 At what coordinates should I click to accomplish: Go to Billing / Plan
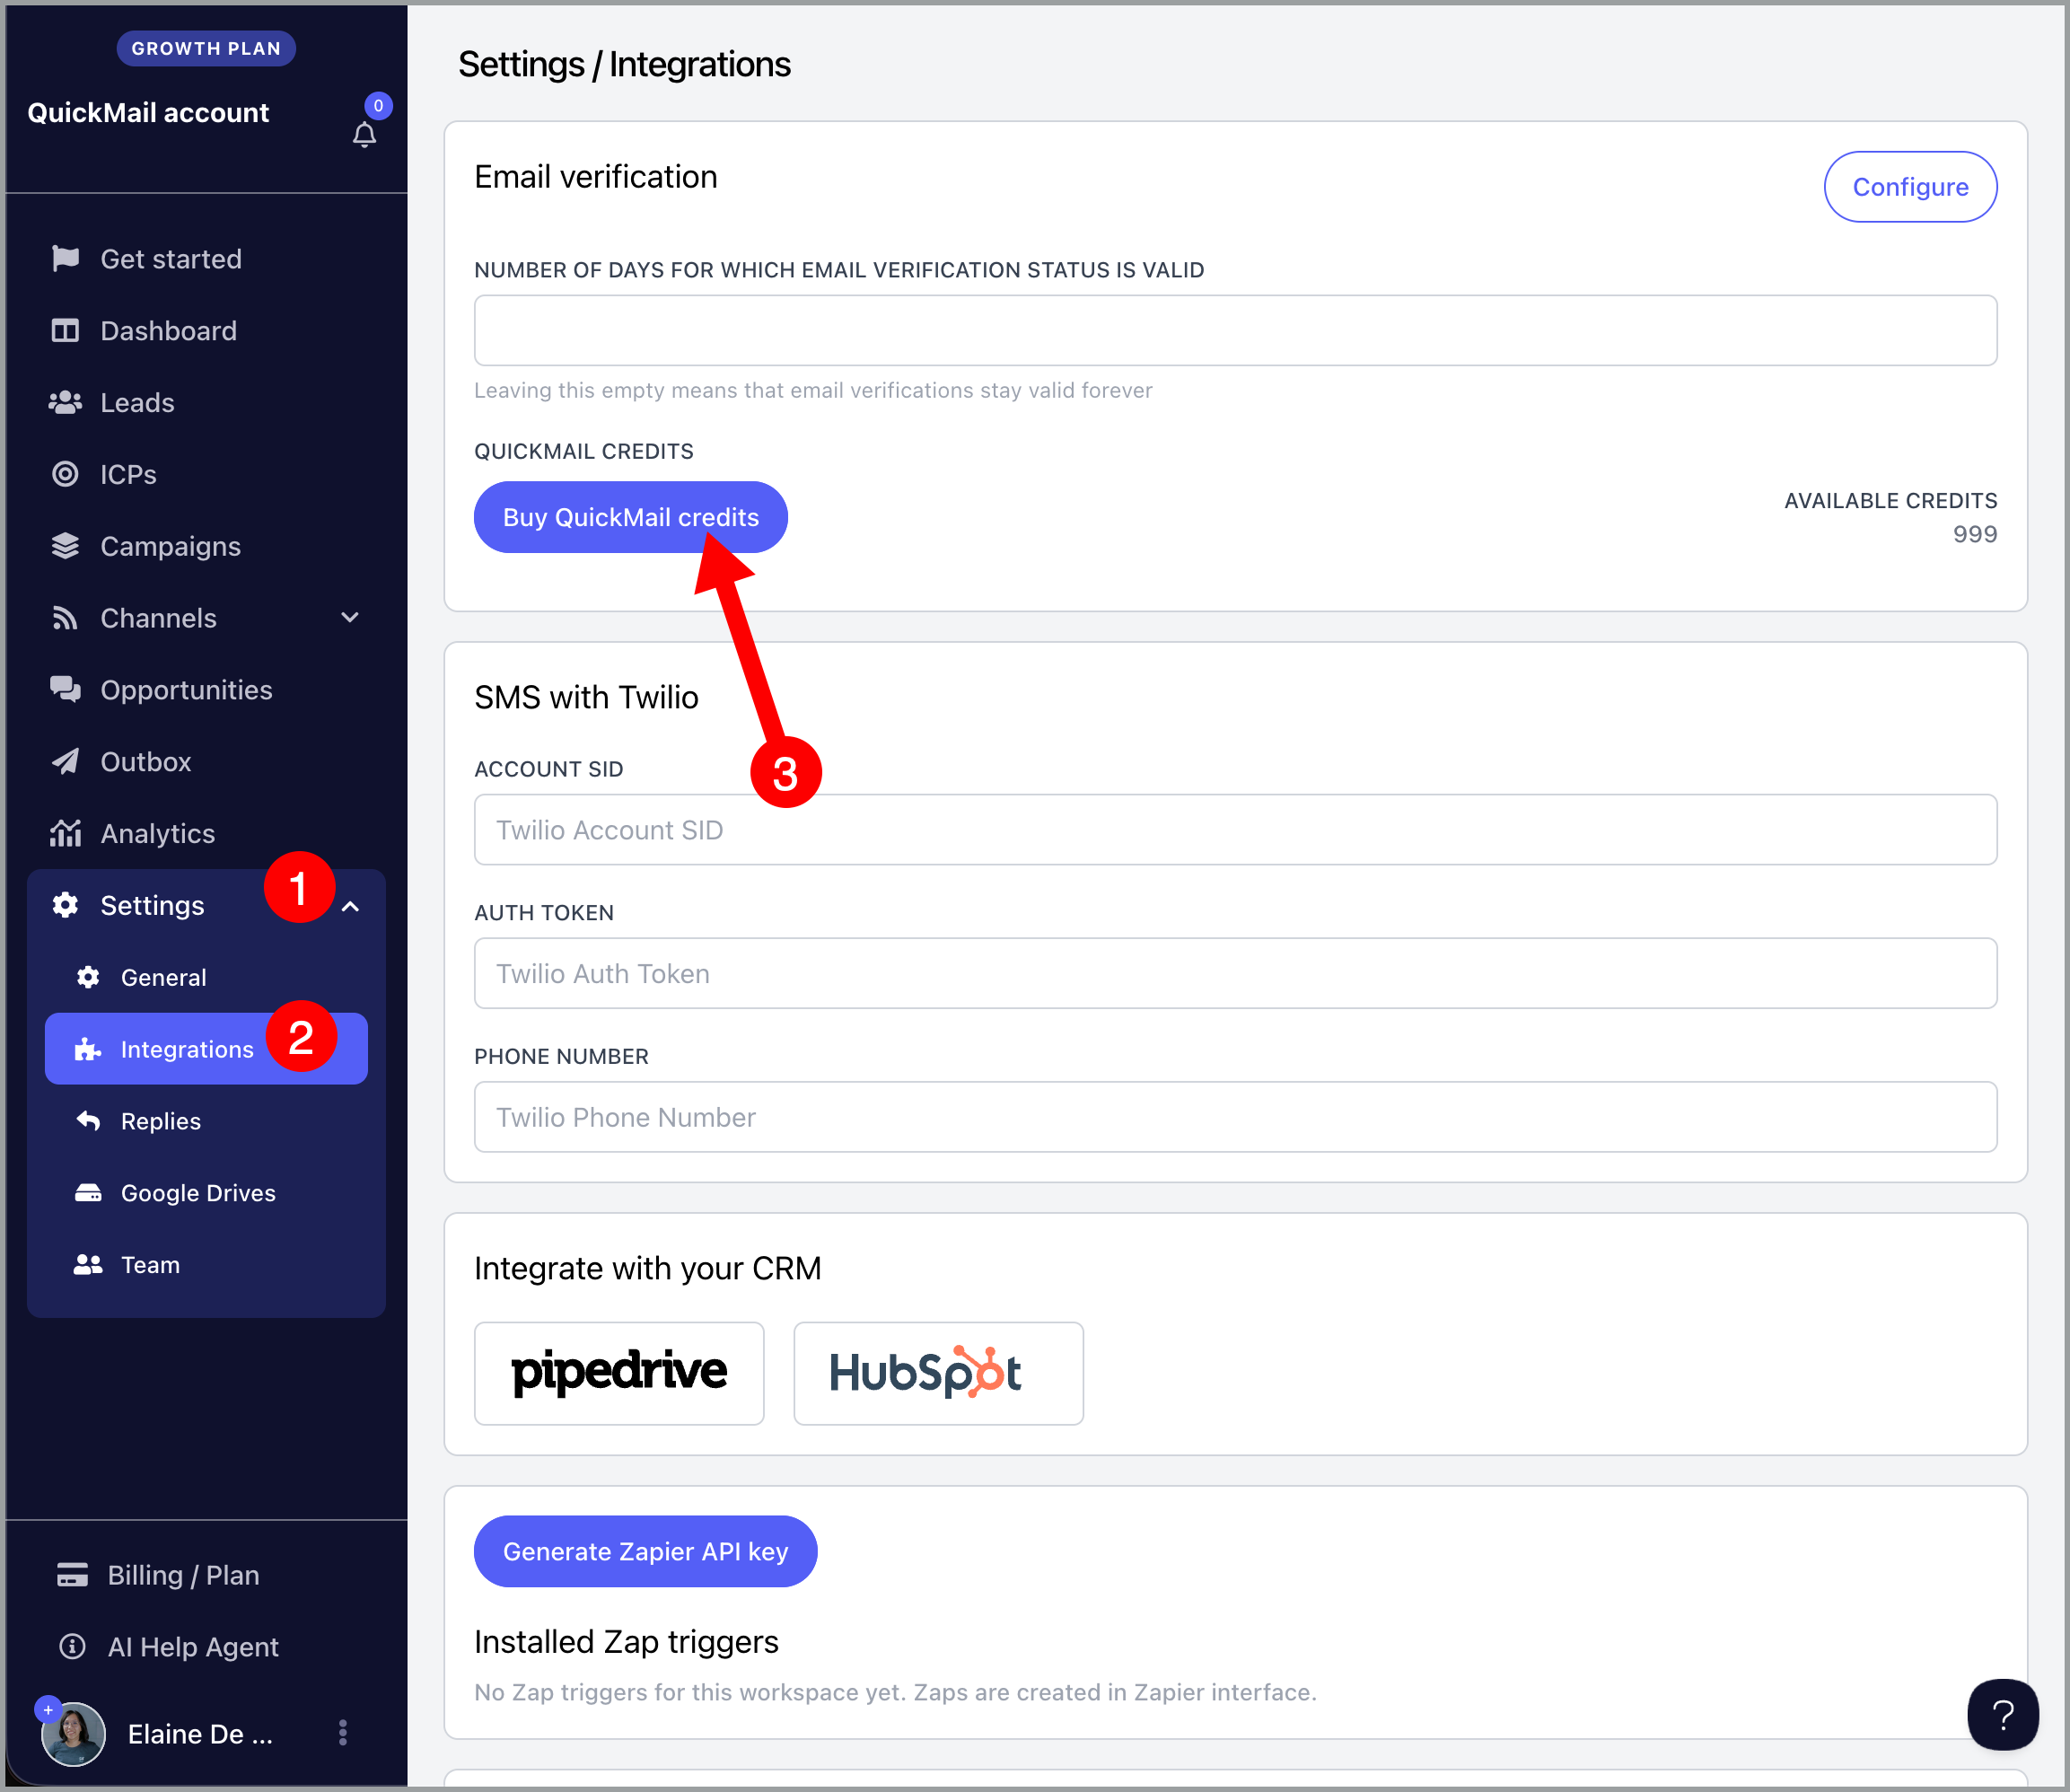coord(184,1576)
